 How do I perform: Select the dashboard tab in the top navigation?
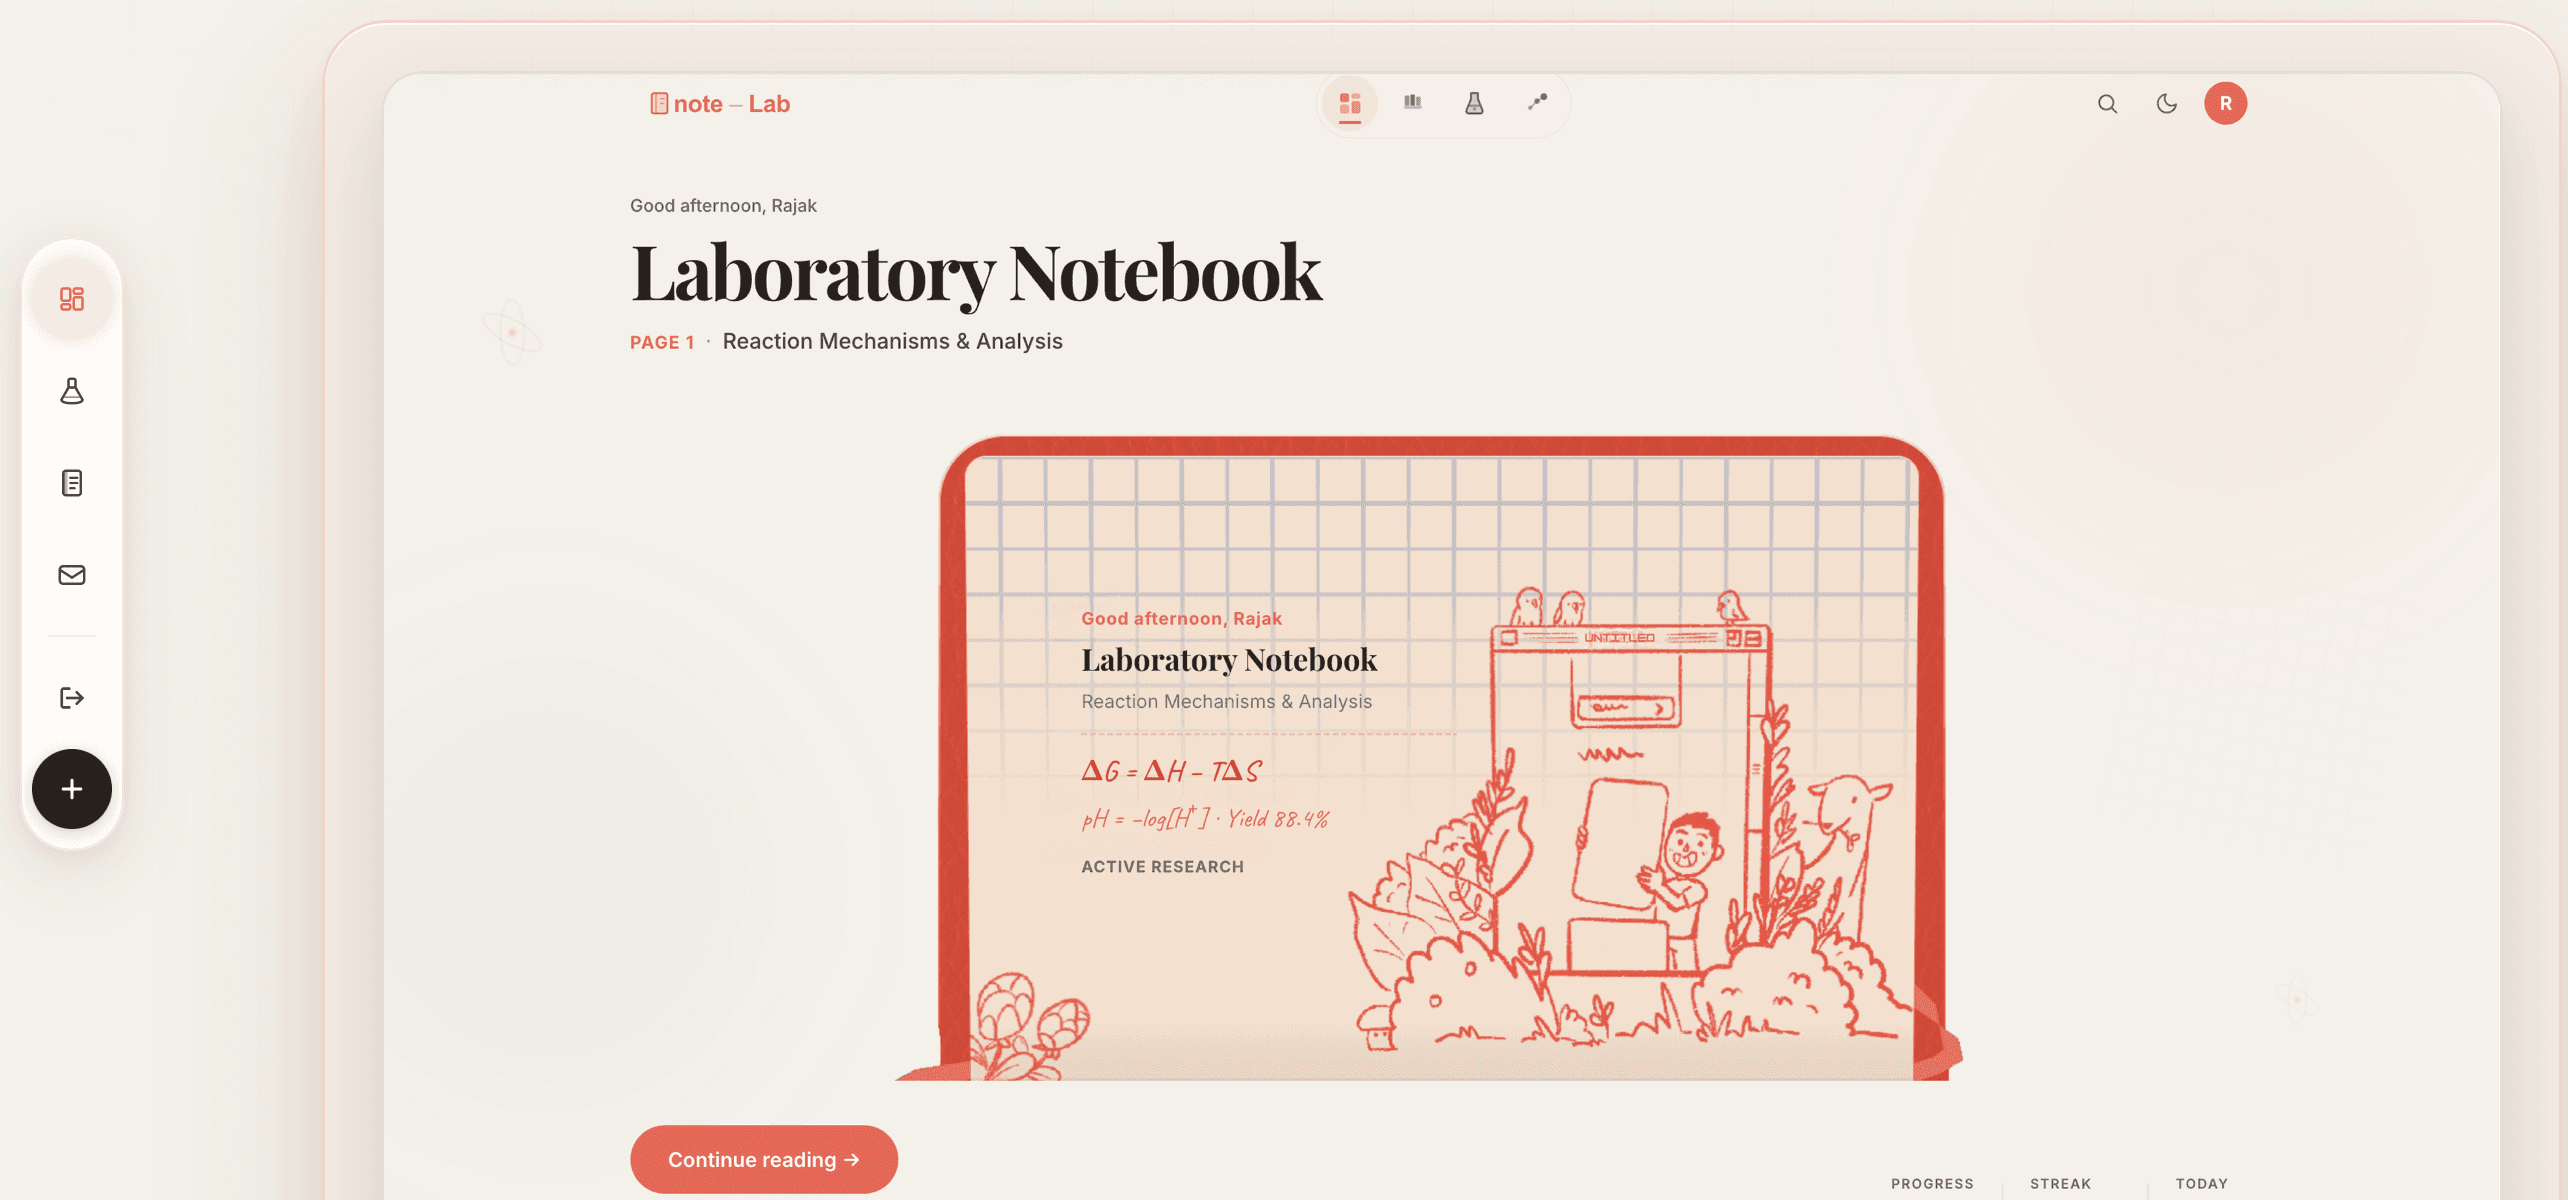pos(1350,103)
